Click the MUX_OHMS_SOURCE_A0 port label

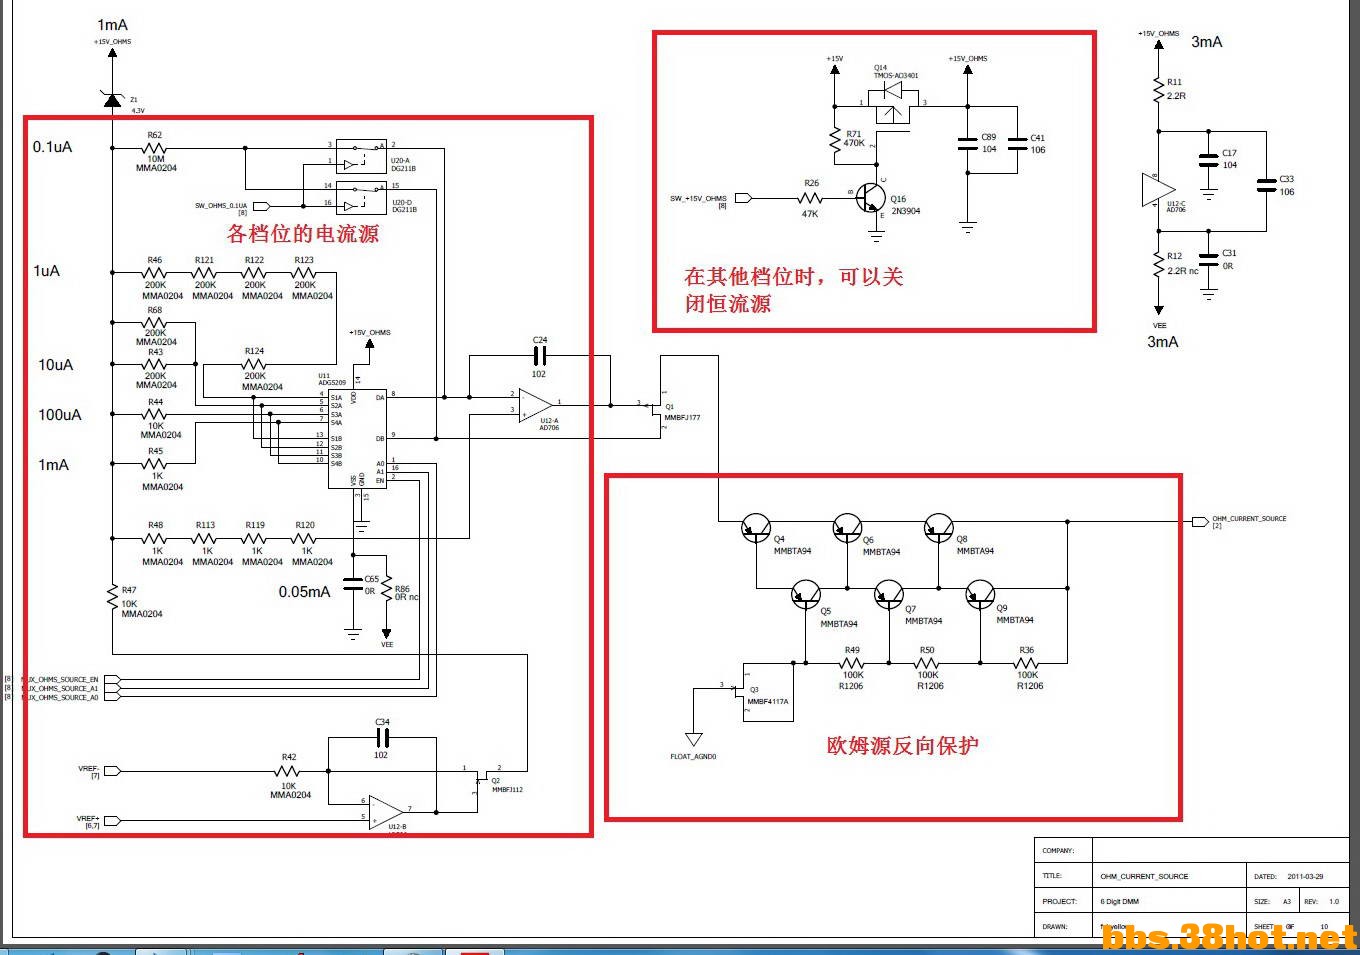(x=61, y=698)
